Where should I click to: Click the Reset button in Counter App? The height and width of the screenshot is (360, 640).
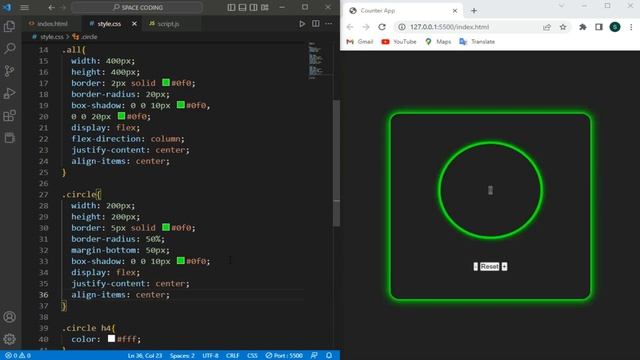pos(489,267)
